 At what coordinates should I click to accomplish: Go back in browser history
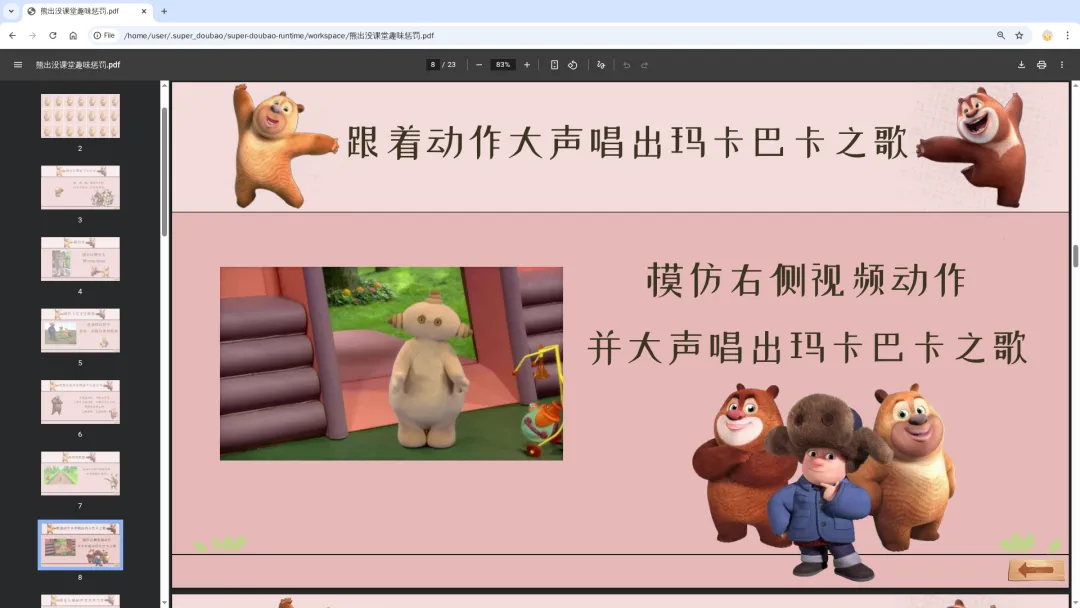[x=12, y=35]
